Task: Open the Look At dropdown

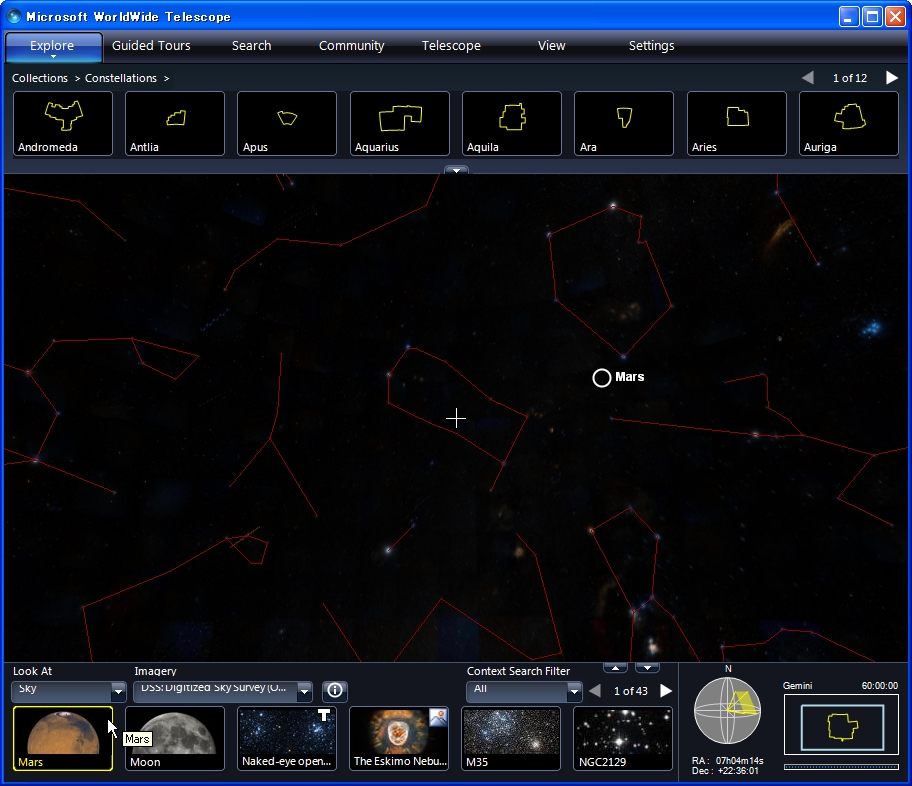Action: [x=69, y=691]
